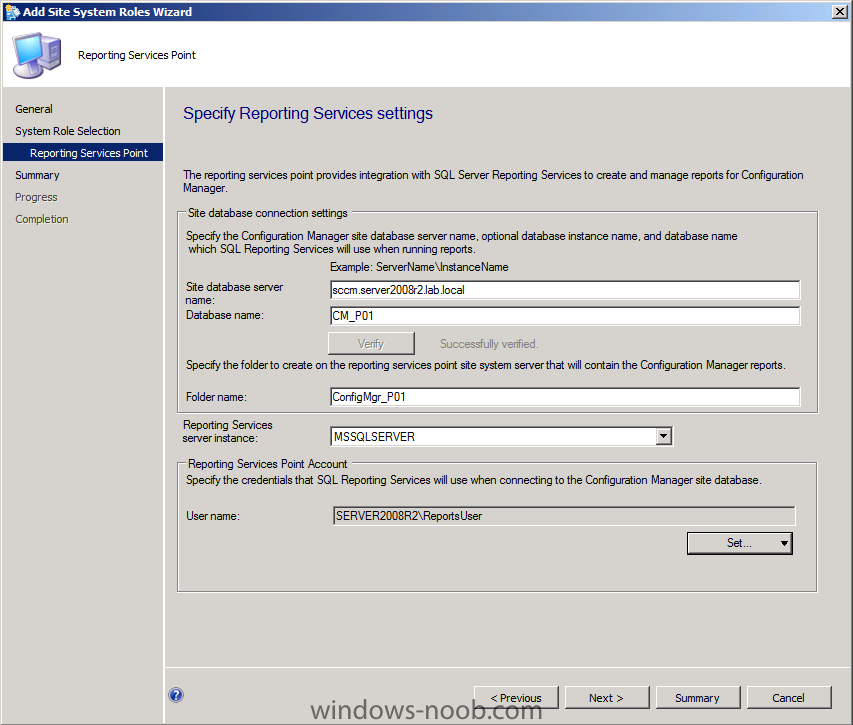This screenshot has height=725, width=853.
Task: Open the Set... account dropdown button
Action: (x=739, y=543)
